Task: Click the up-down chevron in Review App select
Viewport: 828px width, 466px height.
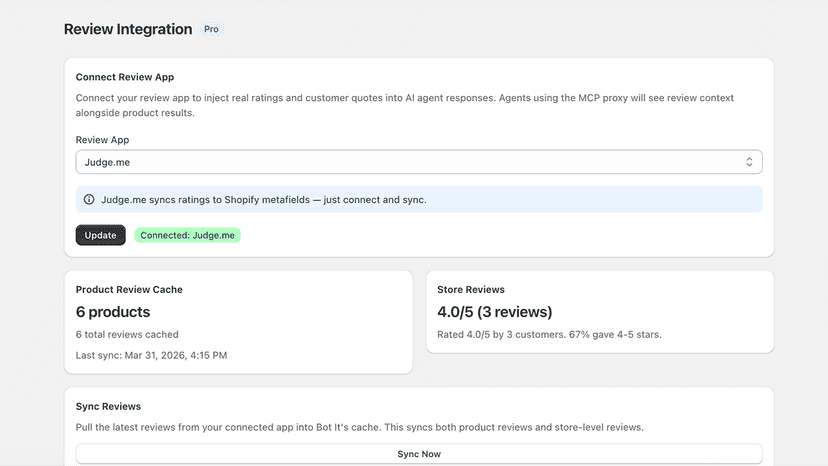Action: click(749, 162)
